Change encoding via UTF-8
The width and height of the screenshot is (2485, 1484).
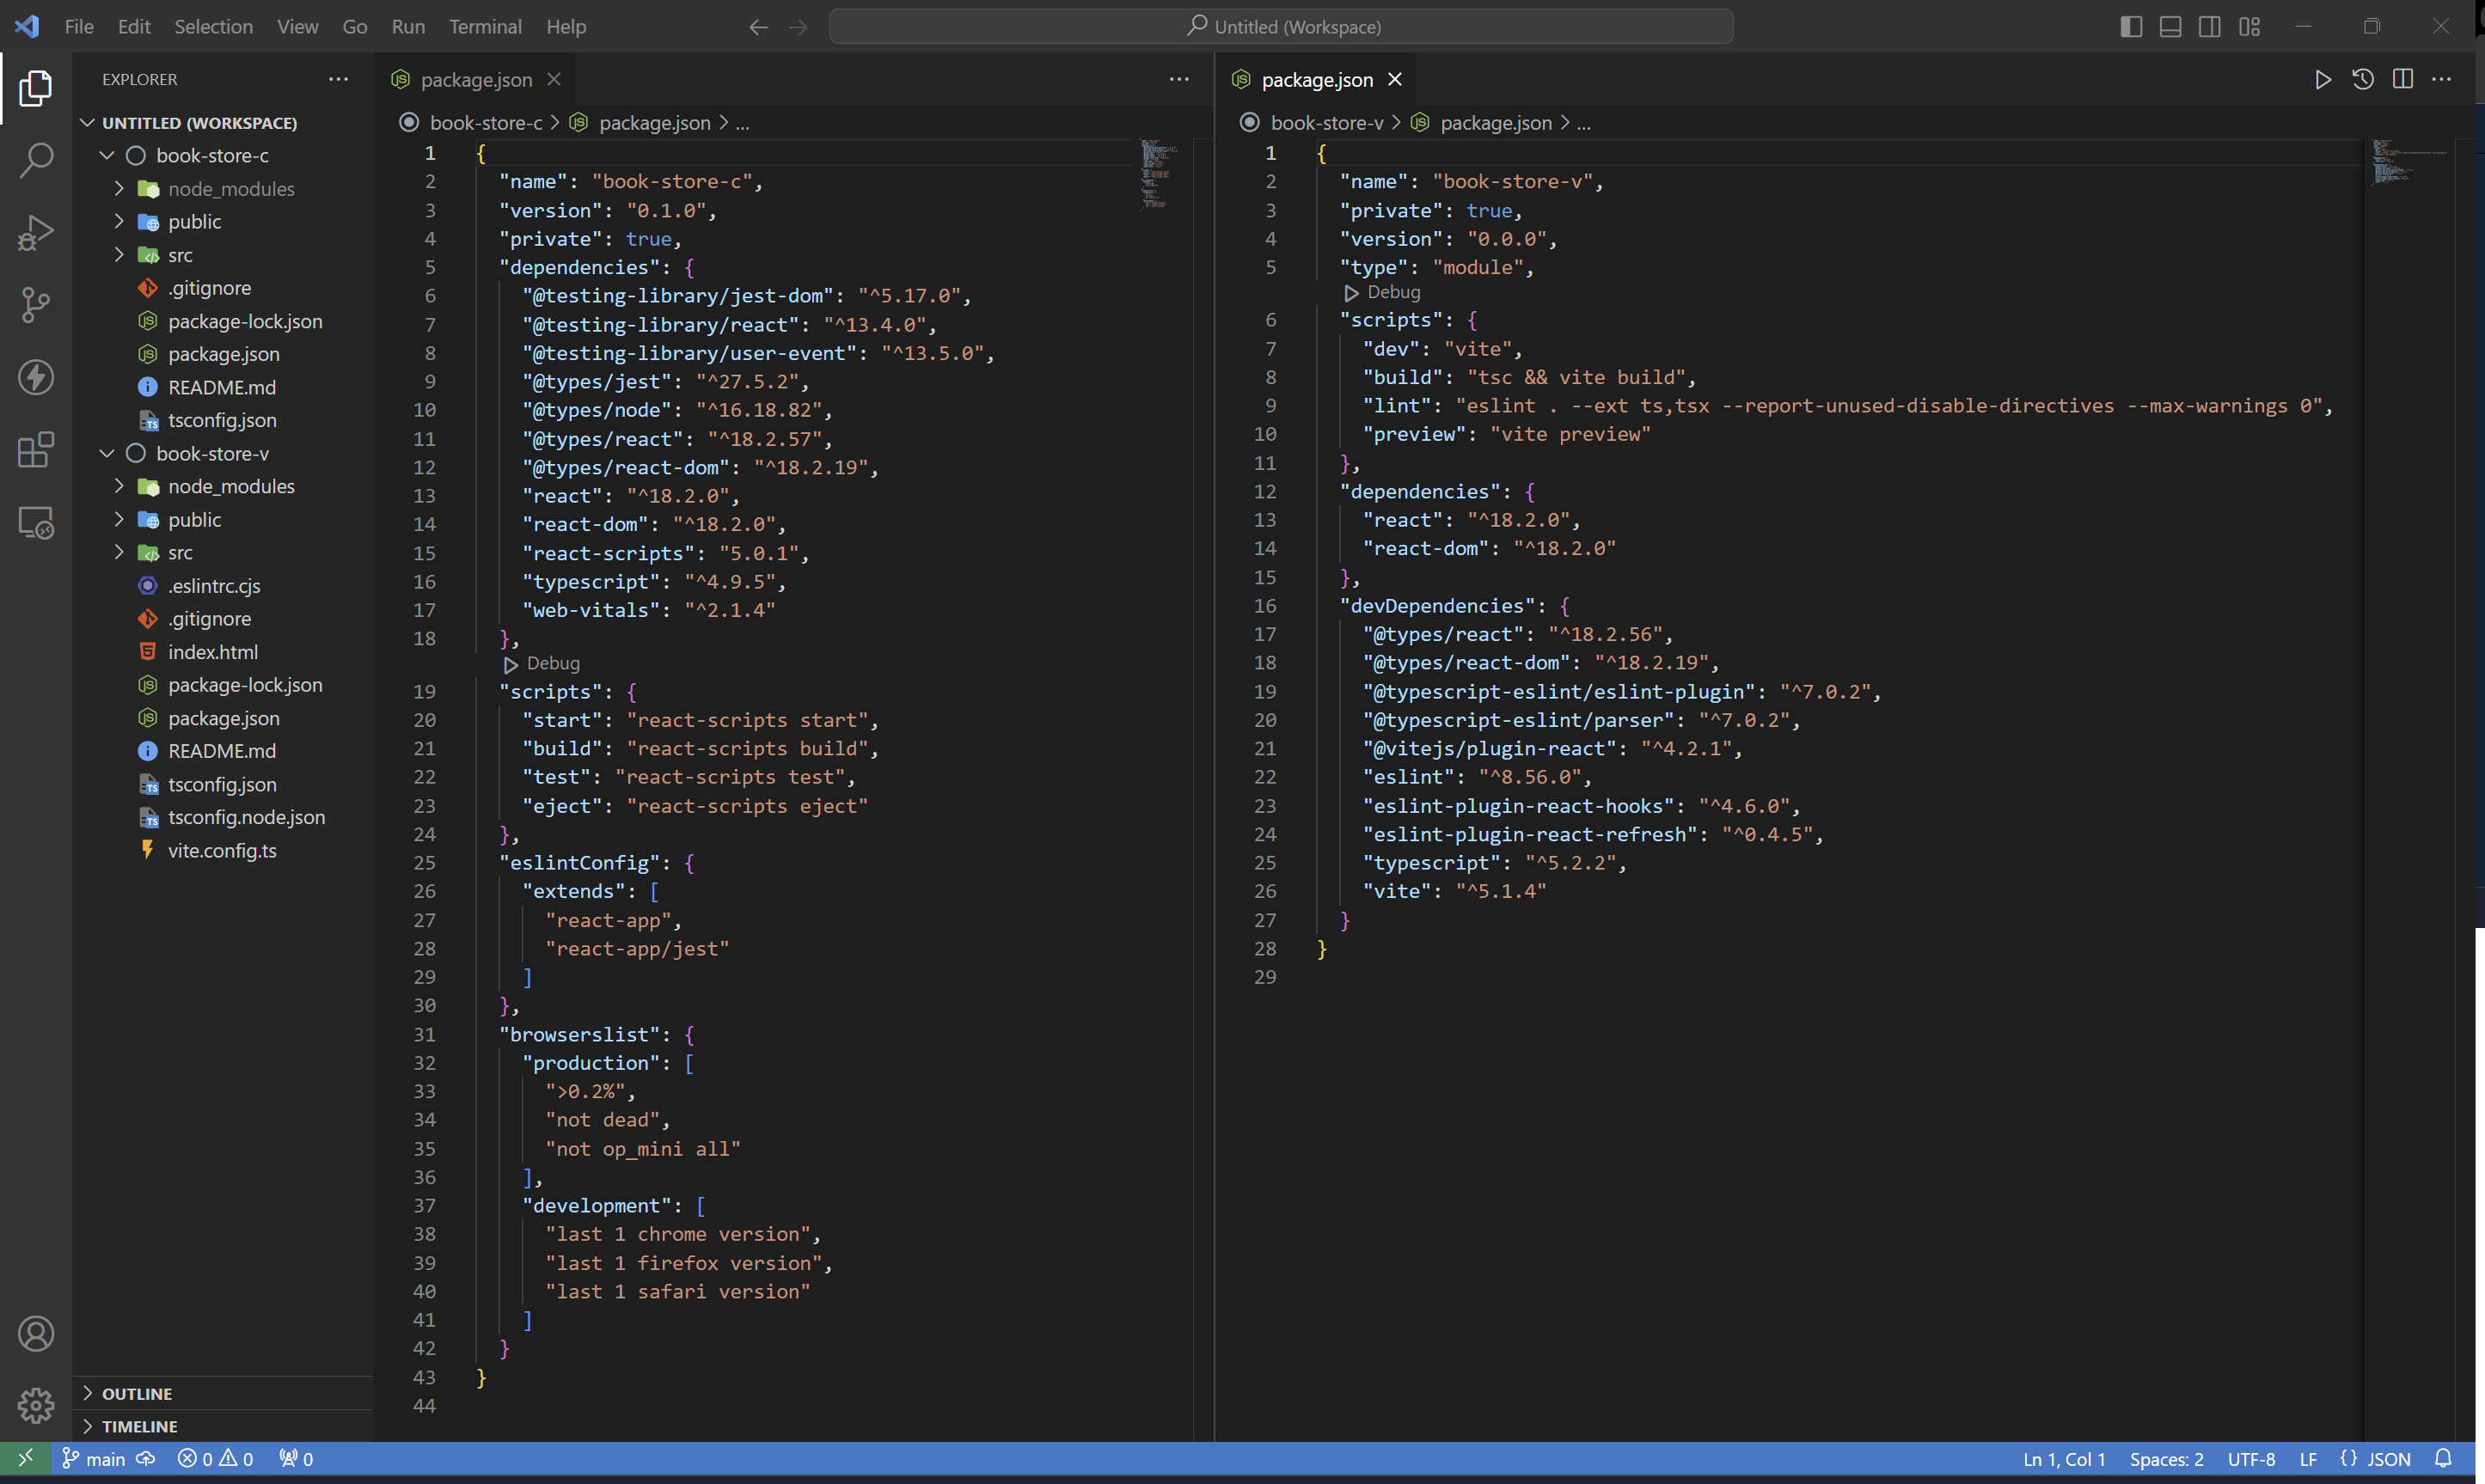coord(2250,1459)
